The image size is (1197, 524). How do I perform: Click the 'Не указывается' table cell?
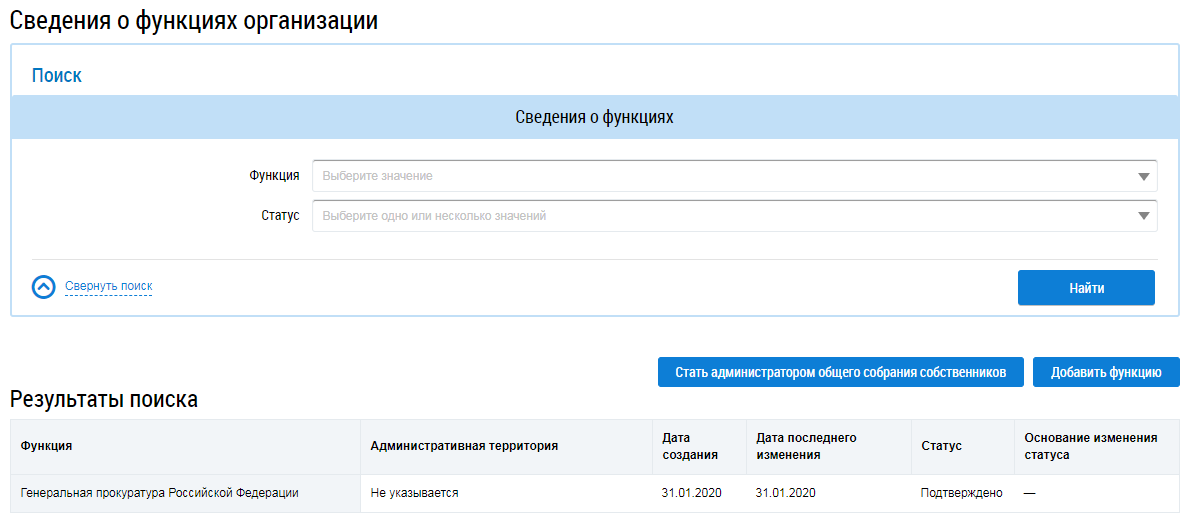tap(414, 493)
